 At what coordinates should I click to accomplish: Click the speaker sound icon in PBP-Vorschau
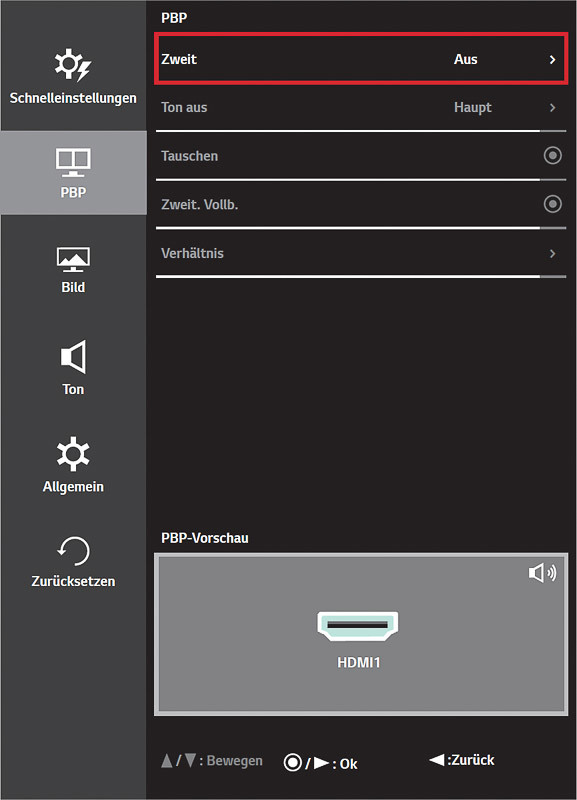[x=542, y=573]
